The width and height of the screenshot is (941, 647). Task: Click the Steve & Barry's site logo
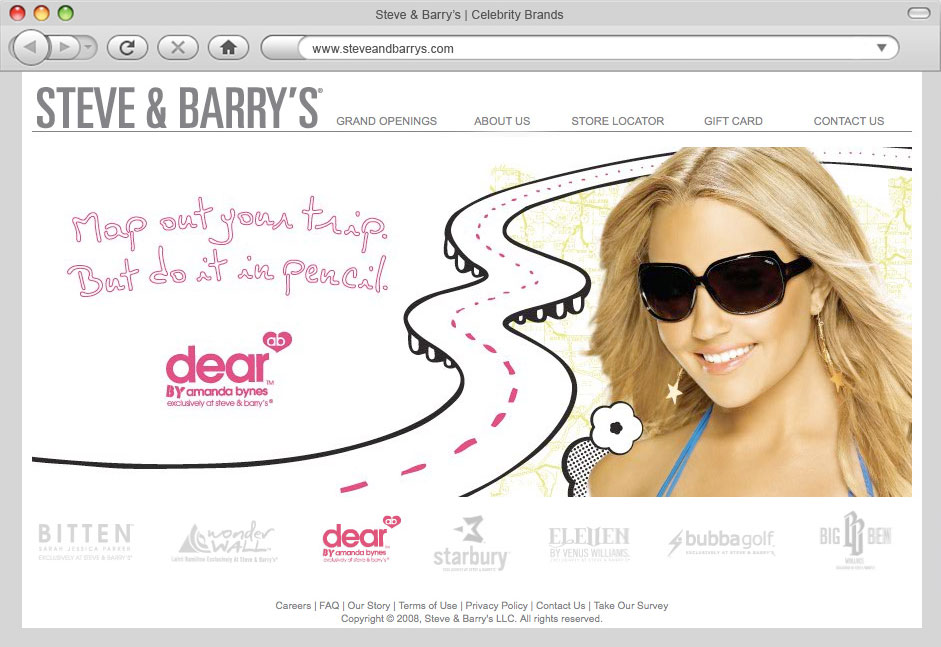click(179, 107)
